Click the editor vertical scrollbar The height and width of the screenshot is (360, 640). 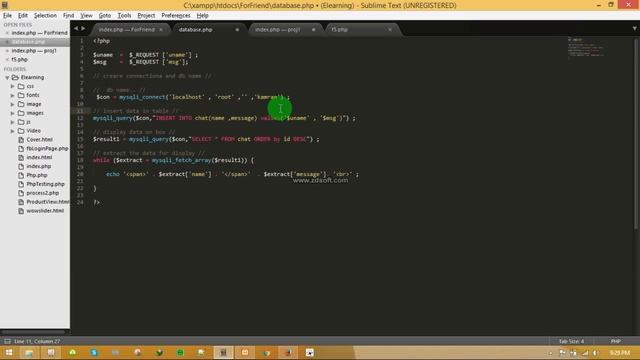click(x=636, y=133)
